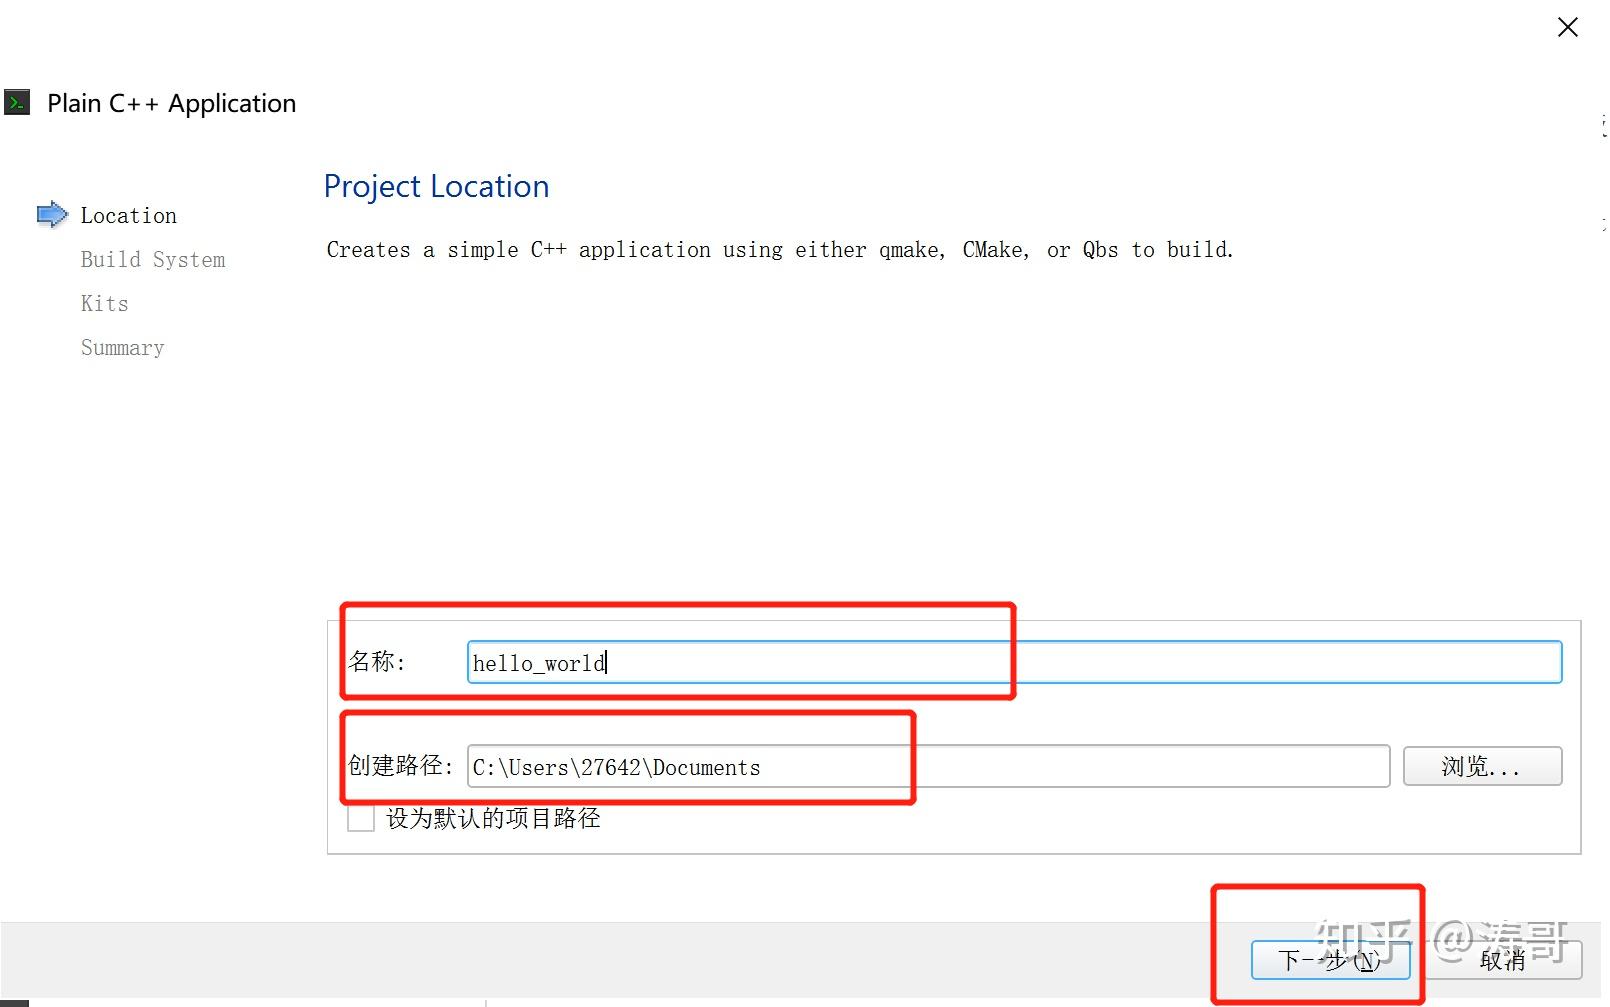This screenshot has height=1007, width=1610.
Task: Select the C:\Users\27642\Documents path text
Action: (x=615, y=767)
